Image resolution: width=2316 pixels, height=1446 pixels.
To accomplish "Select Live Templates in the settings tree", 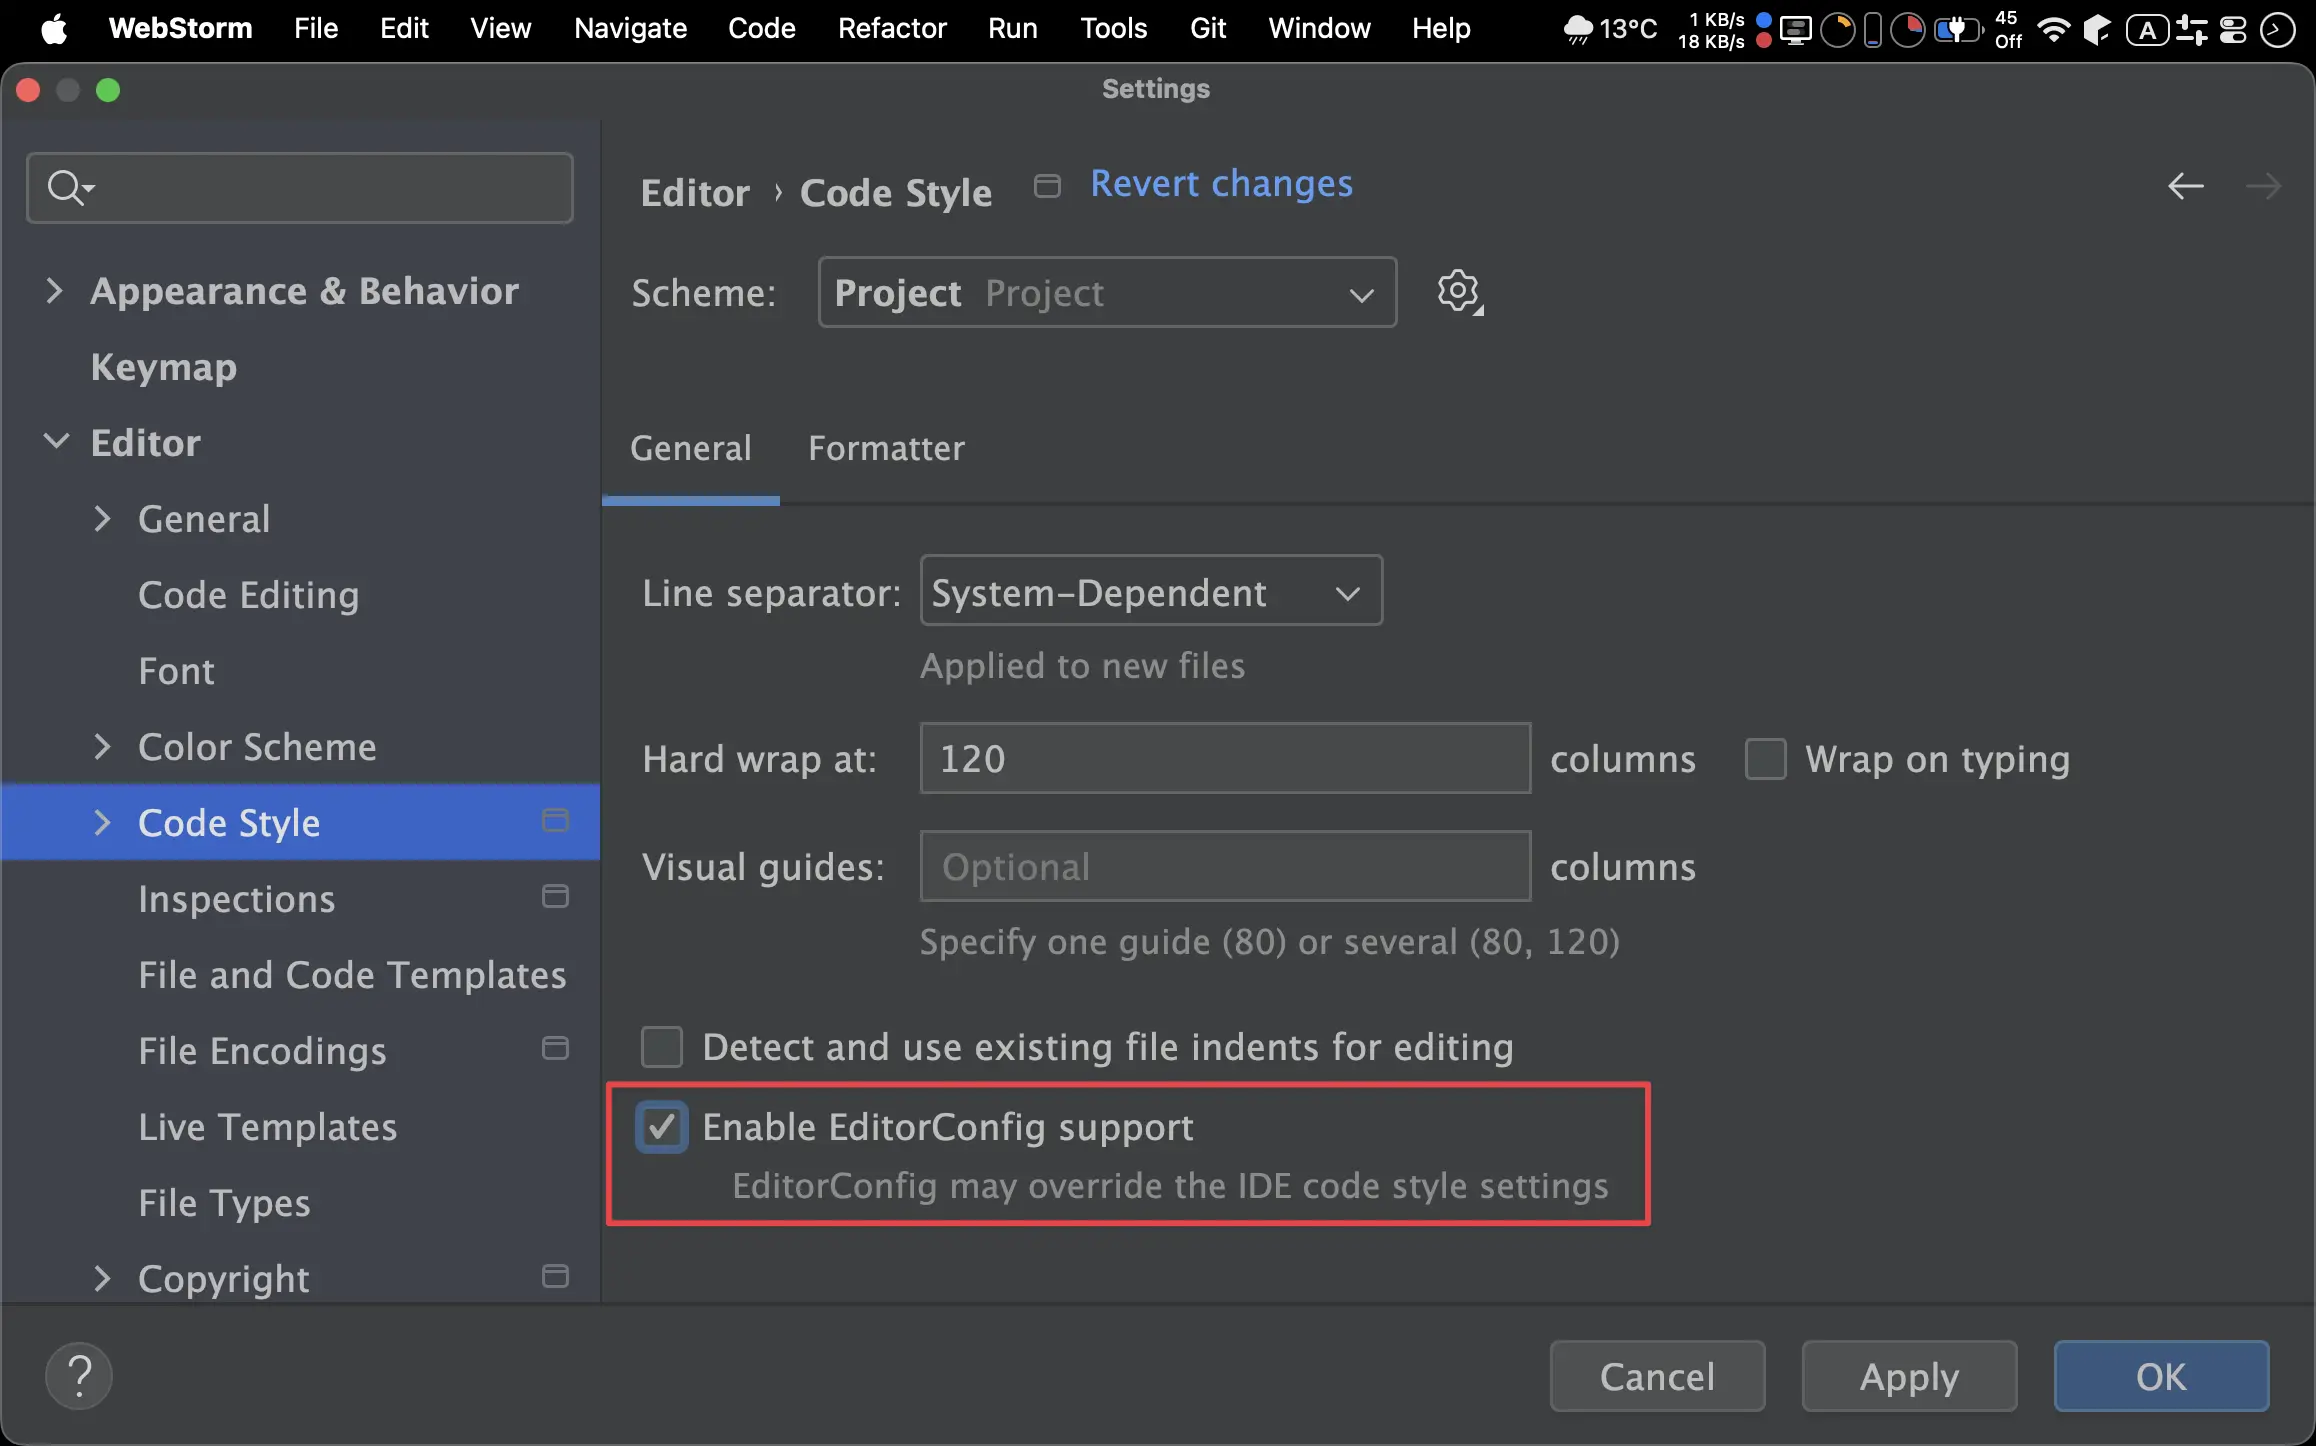I will pos(267,1127).
